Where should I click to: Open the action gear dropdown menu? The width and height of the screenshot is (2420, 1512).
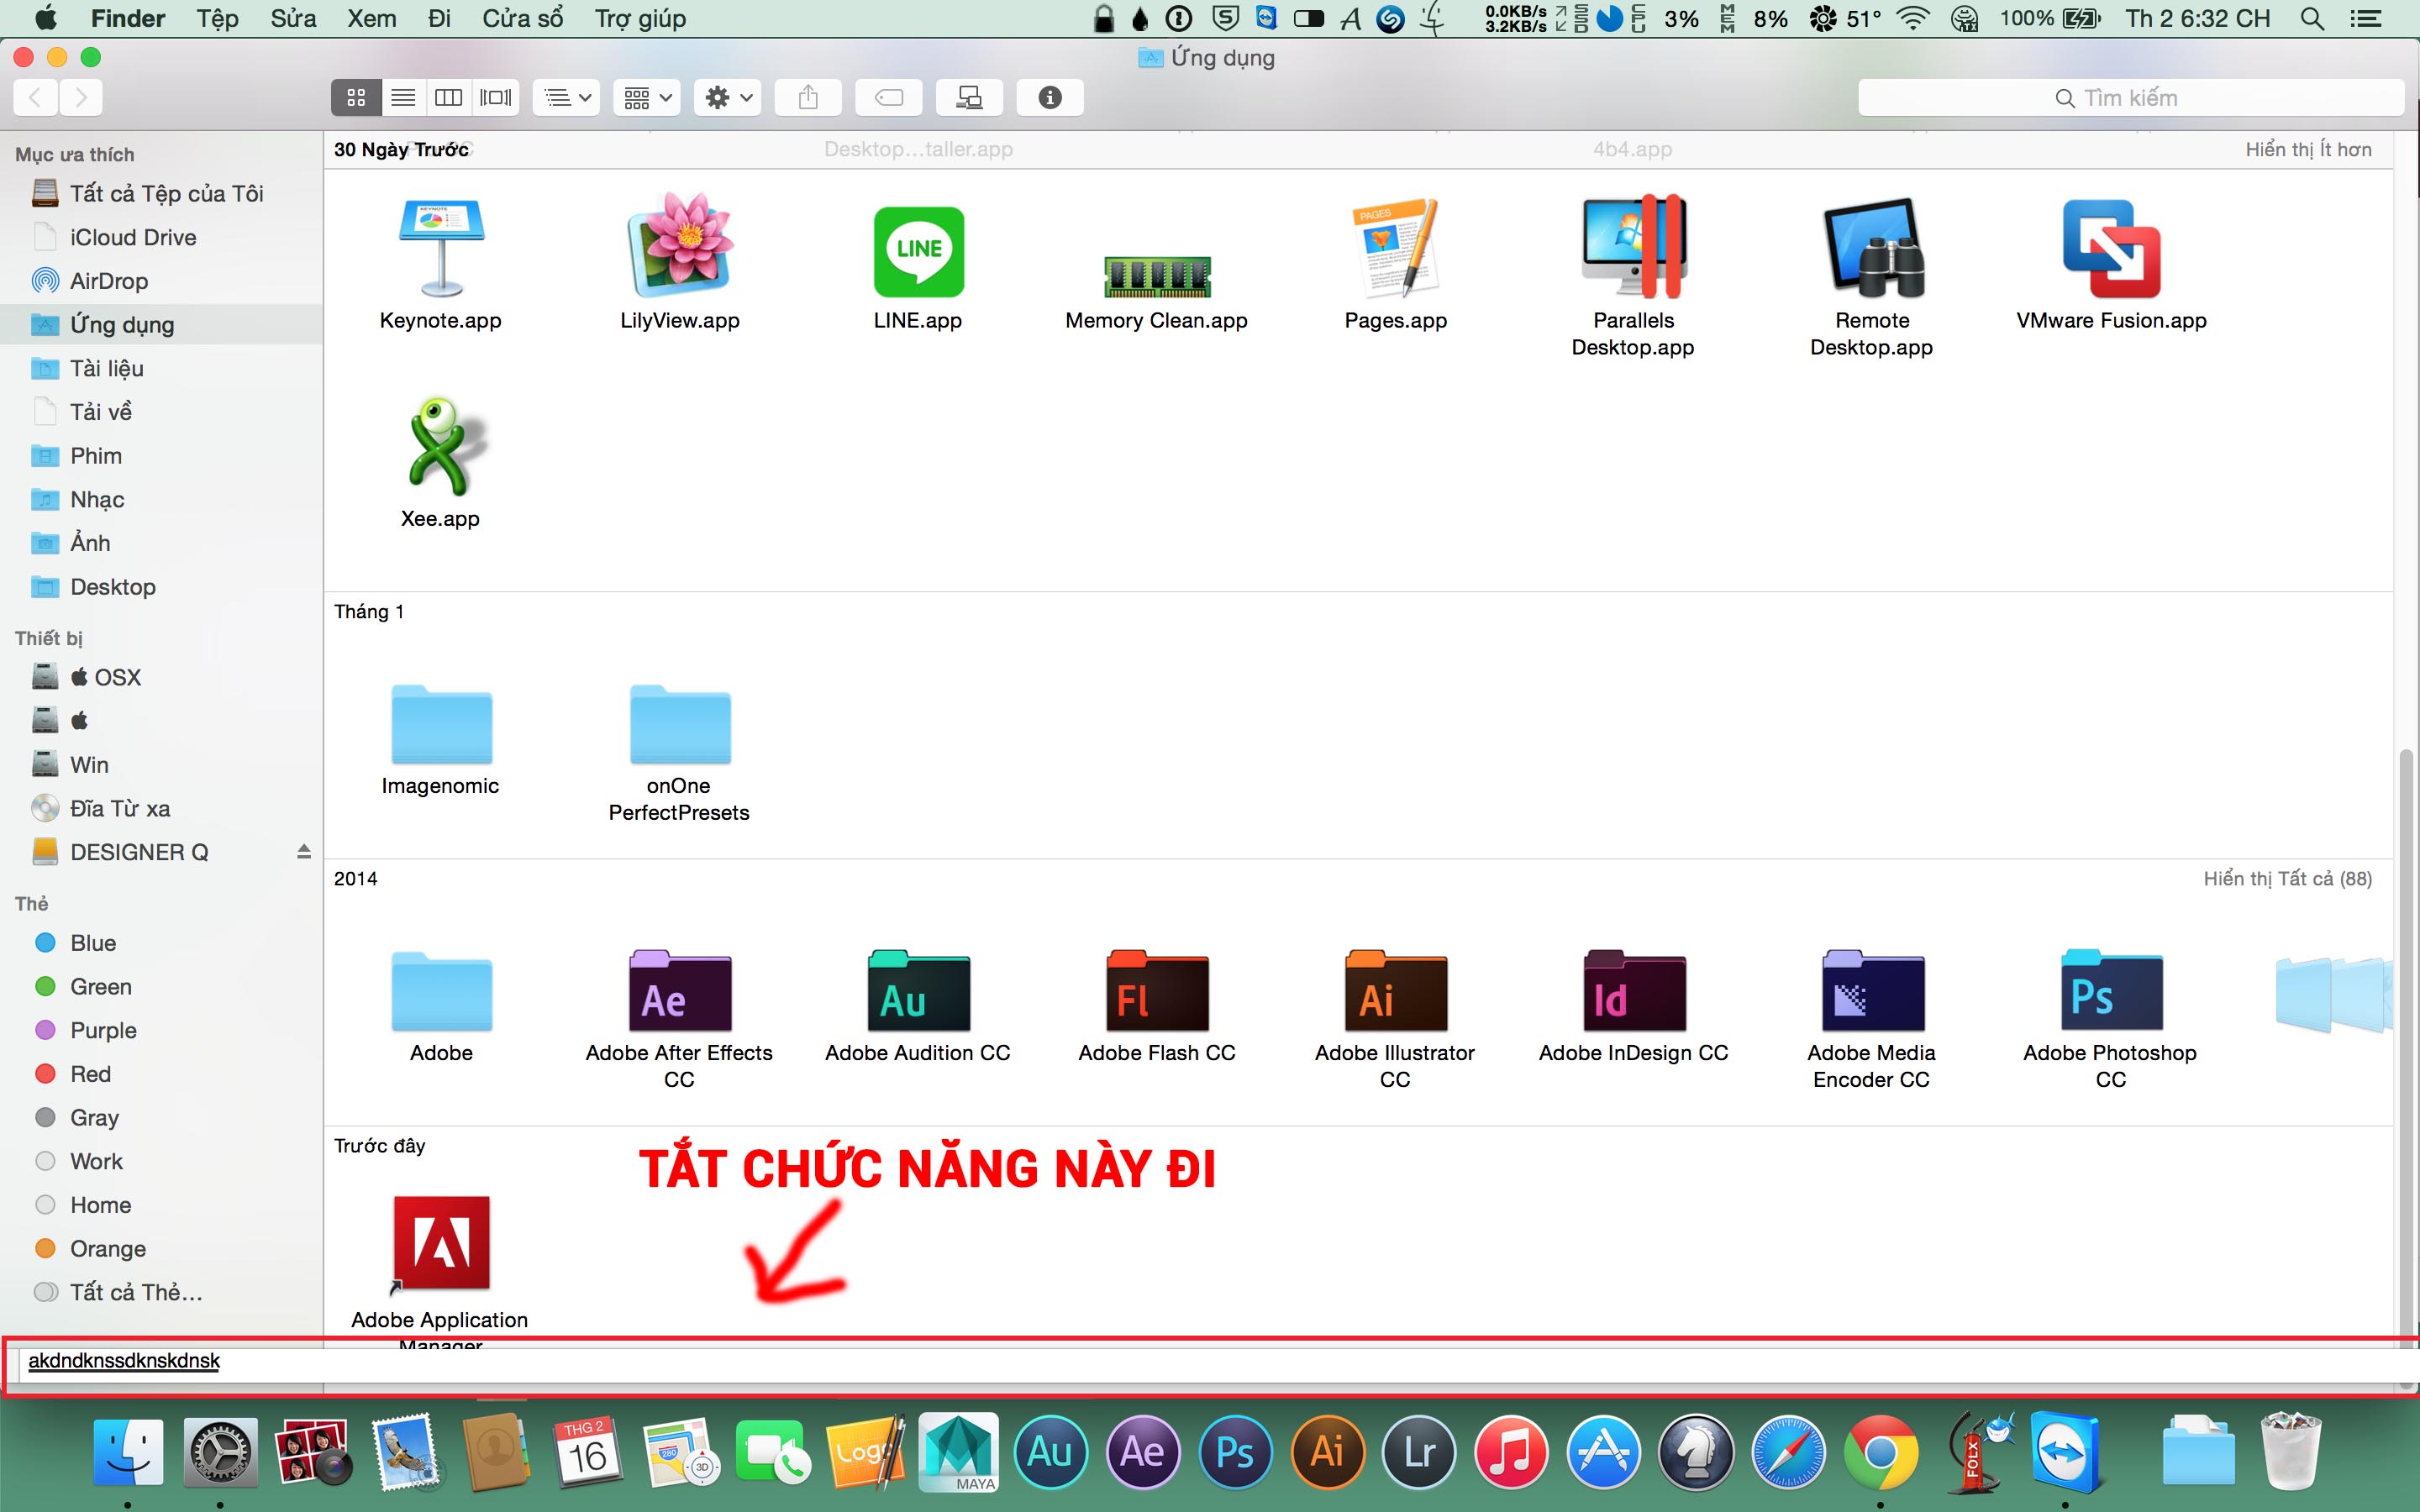(x=727, y=97)
